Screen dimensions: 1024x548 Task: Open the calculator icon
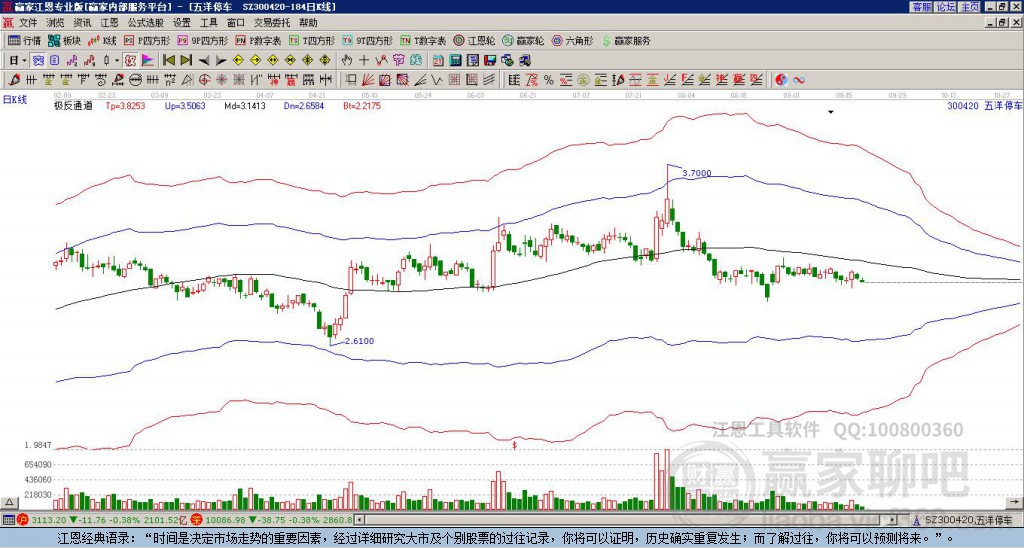(x=455, y=61)
